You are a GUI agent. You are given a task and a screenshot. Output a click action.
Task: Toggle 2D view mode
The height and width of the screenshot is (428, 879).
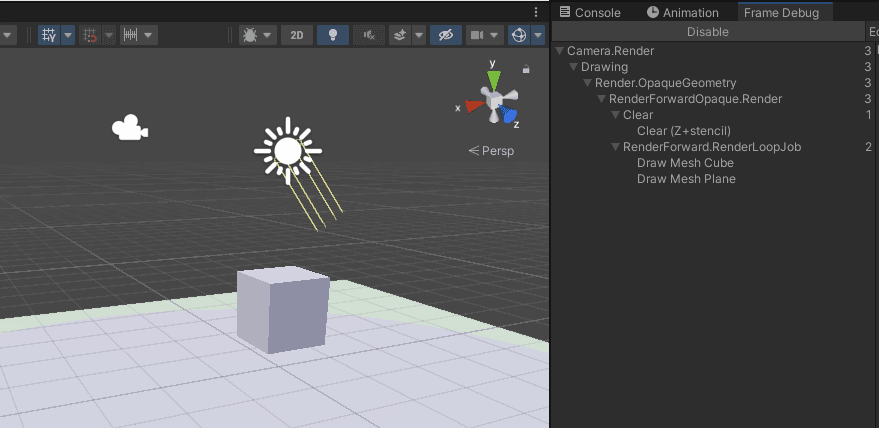[297, 35]
